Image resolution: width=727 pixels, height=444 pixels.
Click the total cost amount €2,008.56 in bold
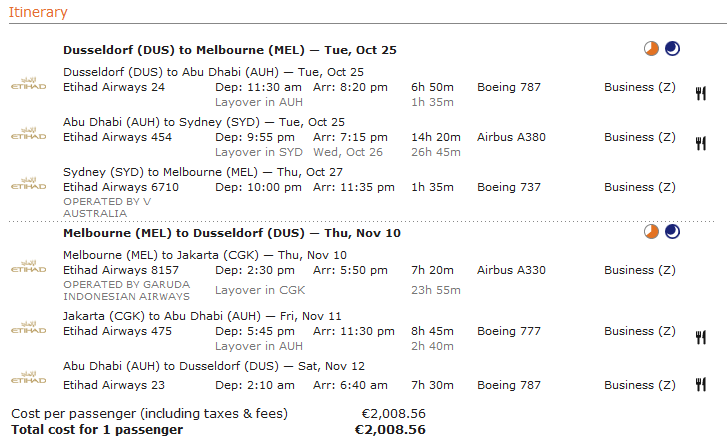390,430
